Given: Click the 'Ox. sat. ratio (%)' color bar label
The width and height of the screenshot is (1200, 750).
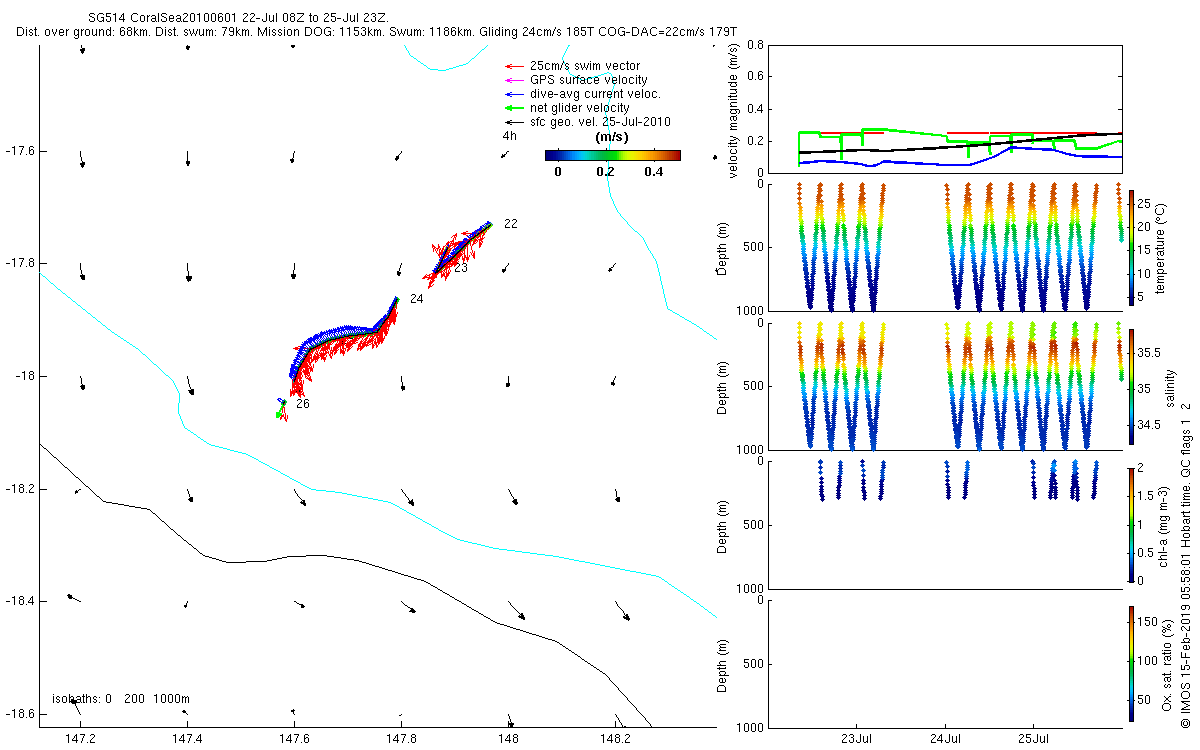Looking at the screenshot, I should (1168, 663).
